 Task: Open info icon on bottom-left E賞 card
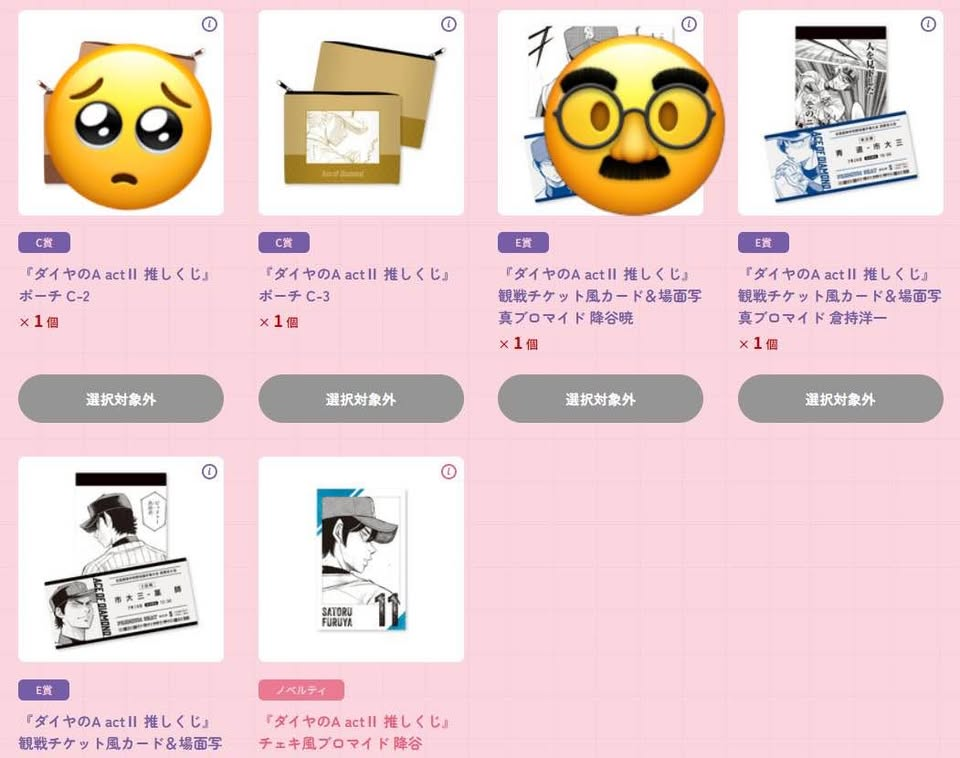[x=209, y=472]
